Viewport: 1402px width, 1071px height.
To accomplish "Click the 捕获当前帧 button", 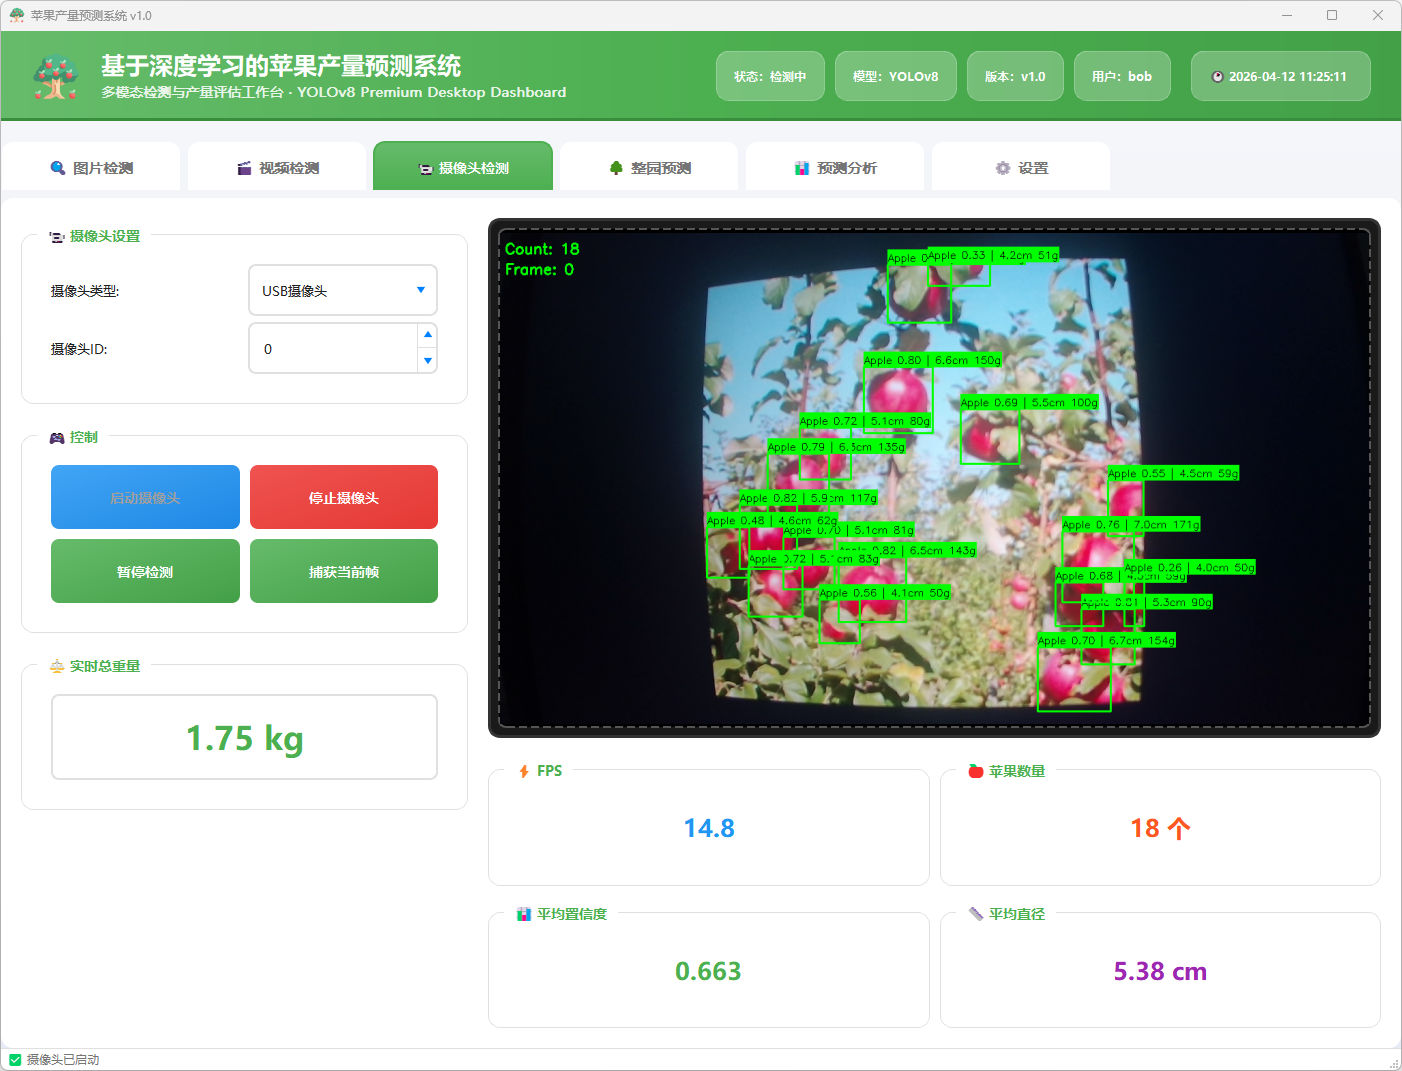I will click(344, 571).
